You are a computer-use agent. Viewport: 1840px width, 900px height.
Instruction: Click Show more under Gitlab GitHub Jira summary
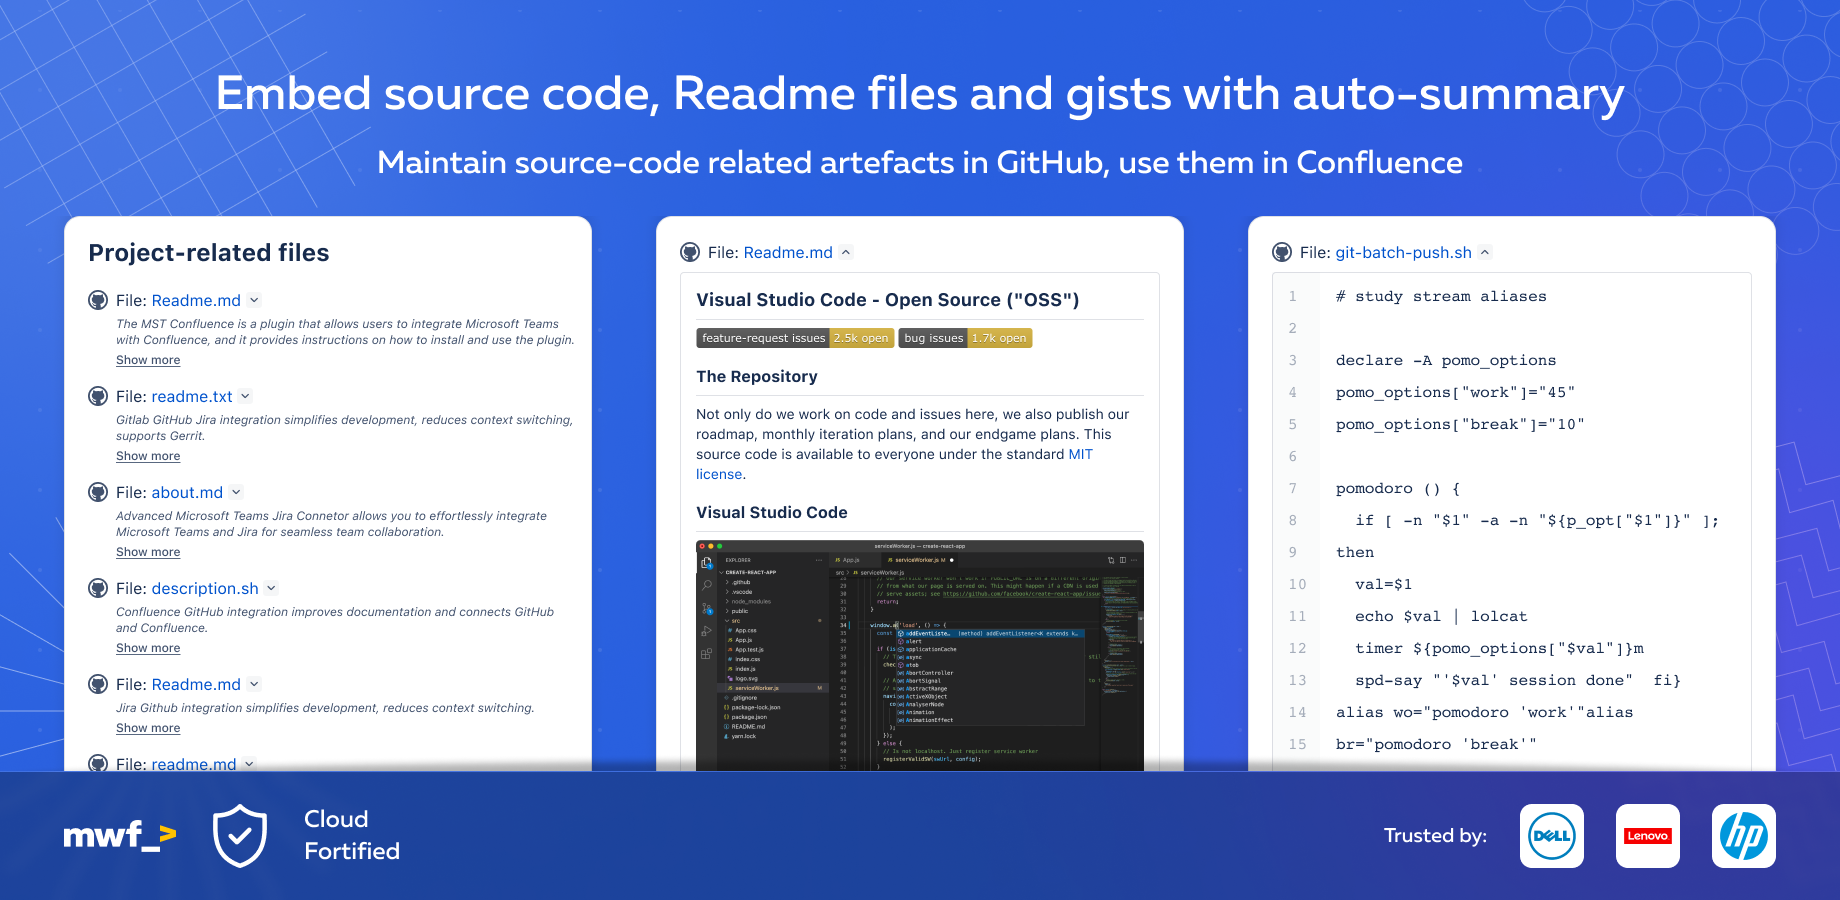pyautogui.click(x=148, y=456)
